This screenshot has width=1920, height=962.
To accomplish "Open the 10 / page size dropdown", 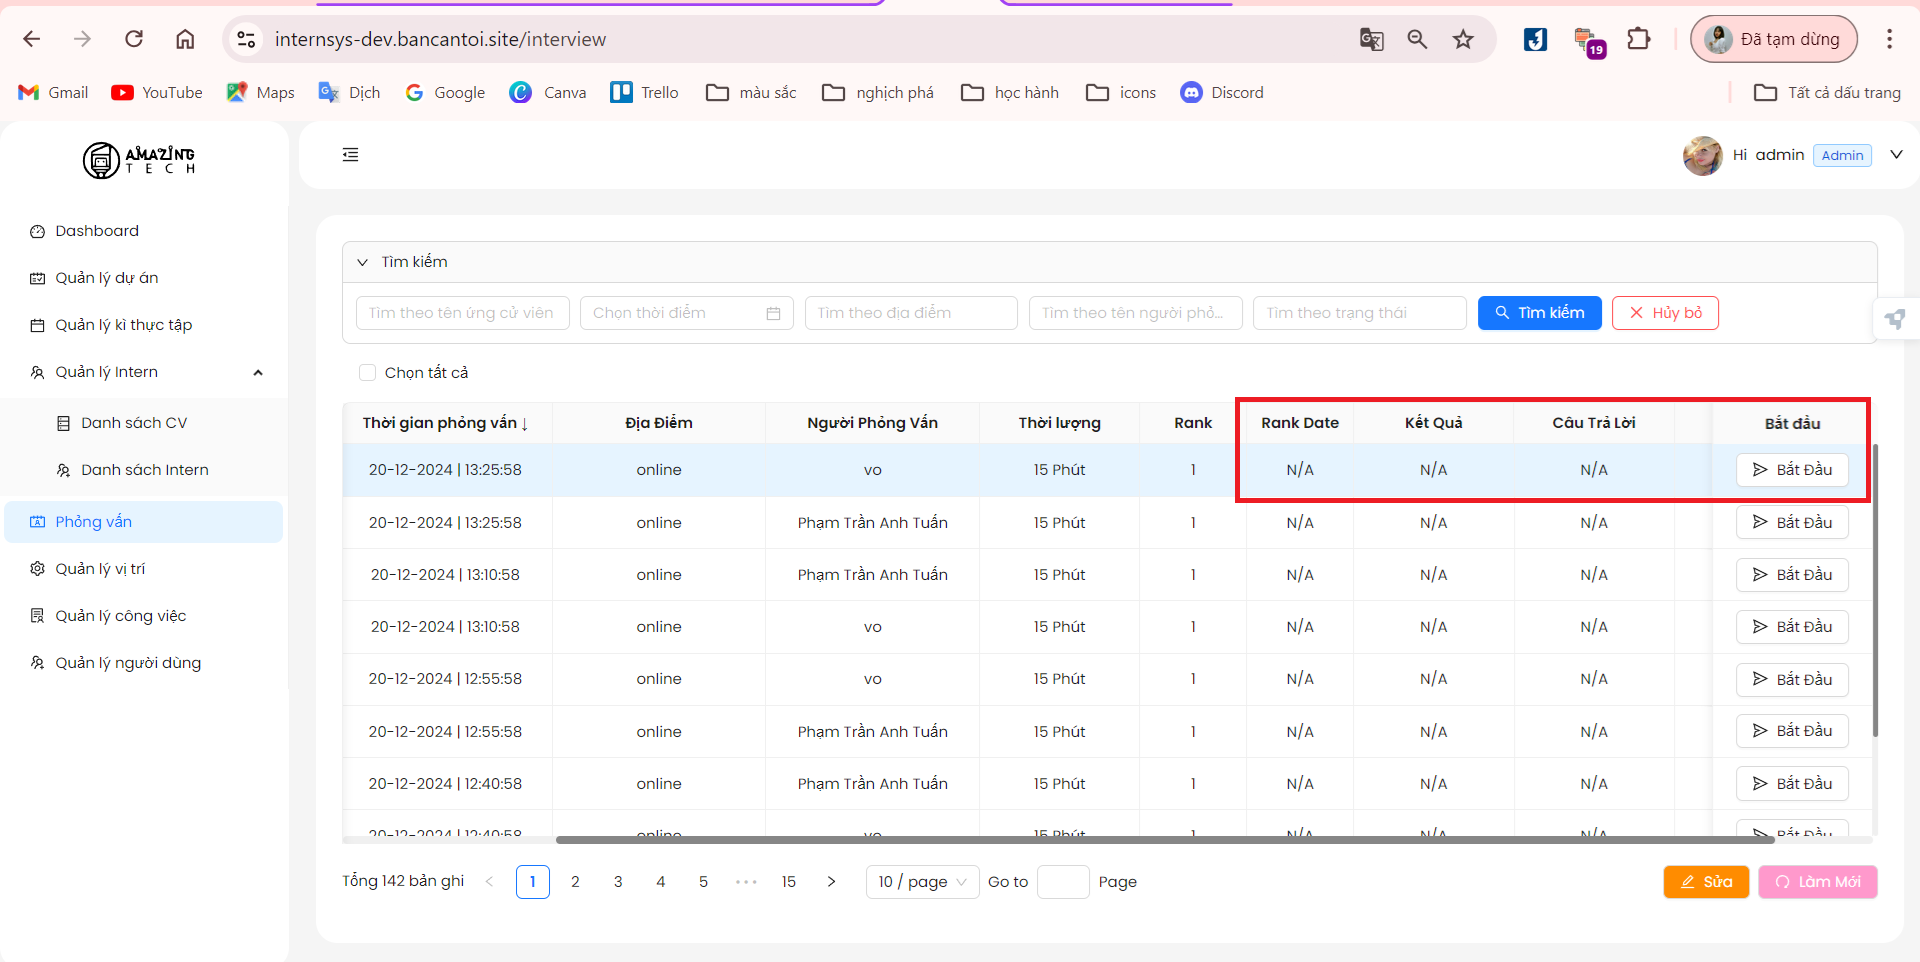I will (x=922, y=882).
